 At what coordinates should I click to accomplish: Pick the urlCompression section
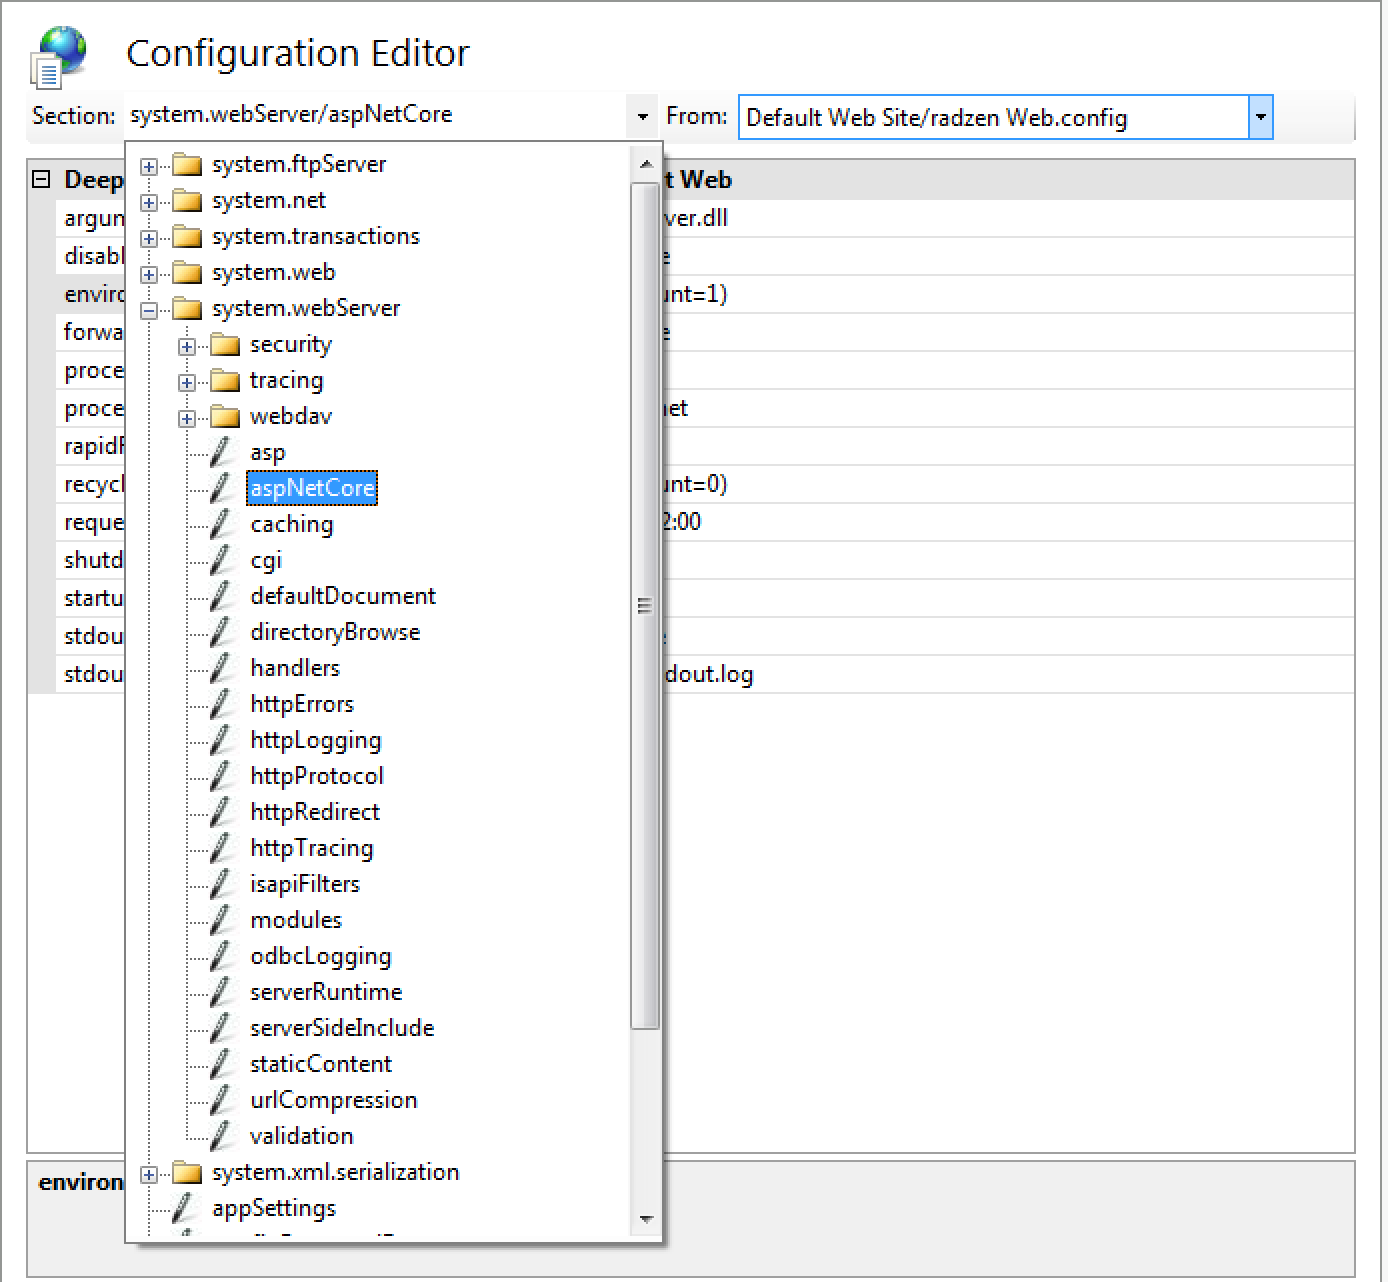333,1100
